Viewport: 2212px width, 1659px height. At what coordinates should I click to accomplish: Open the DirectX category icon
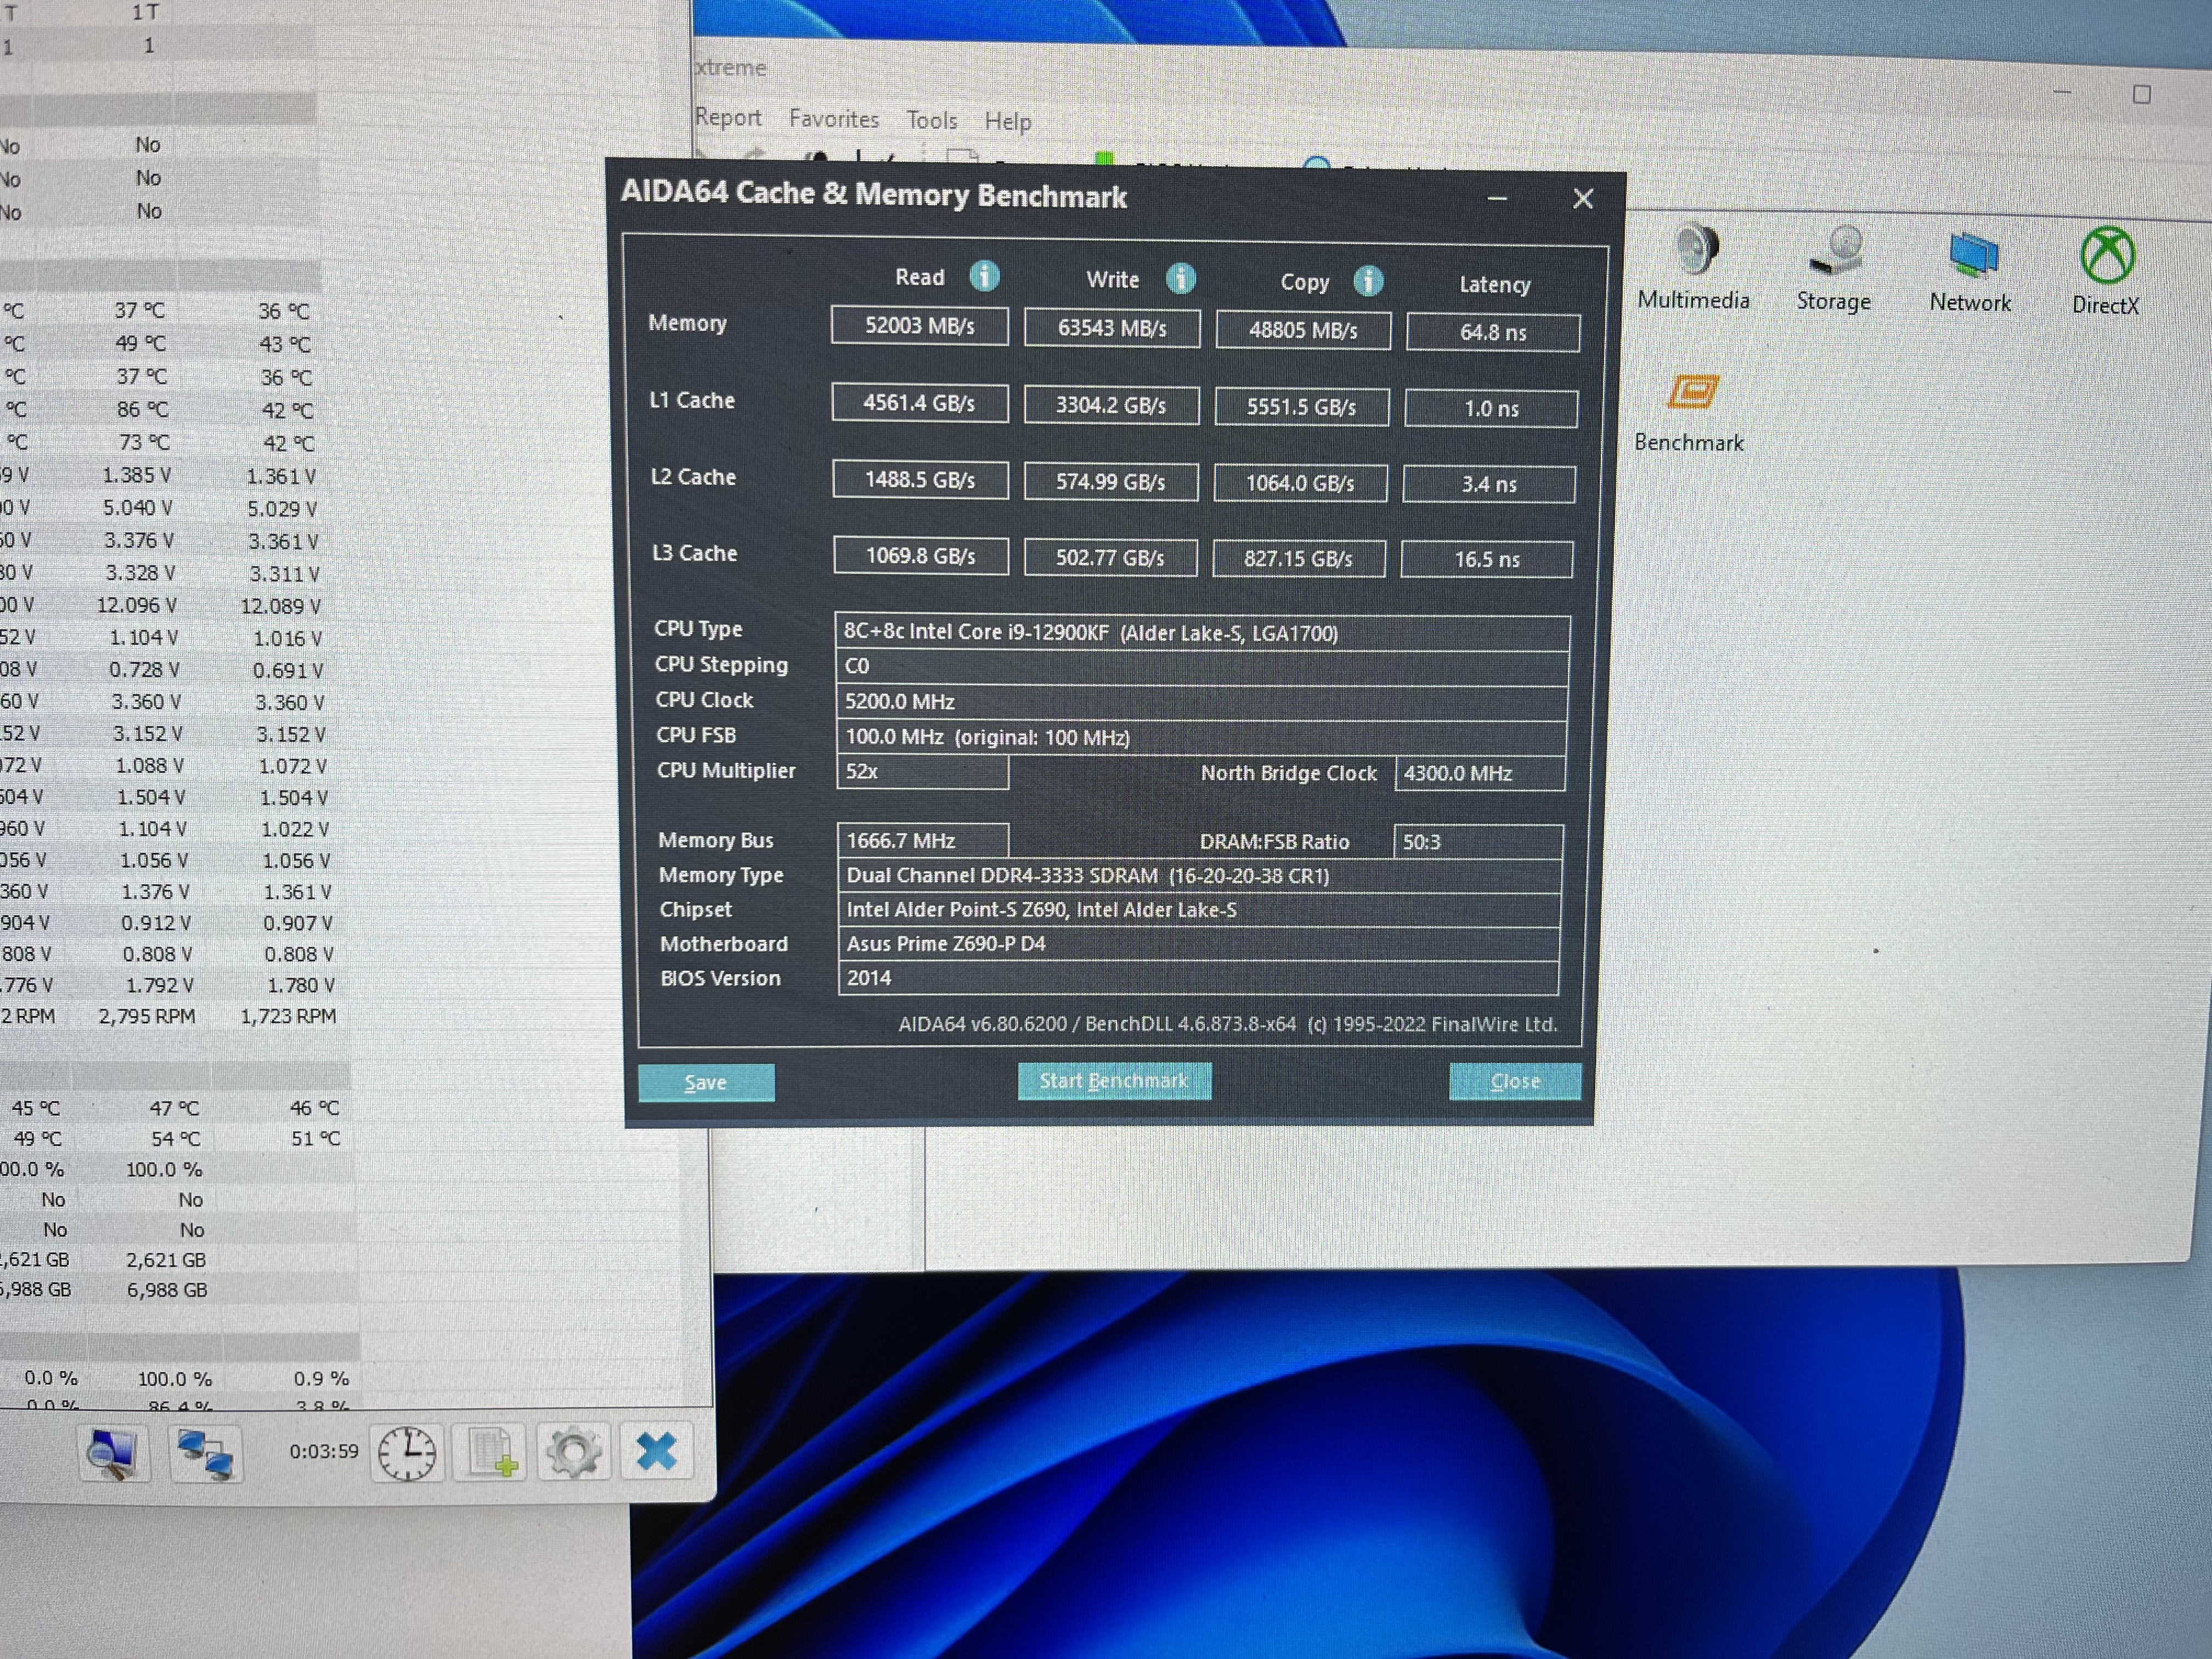(2107, 255)
